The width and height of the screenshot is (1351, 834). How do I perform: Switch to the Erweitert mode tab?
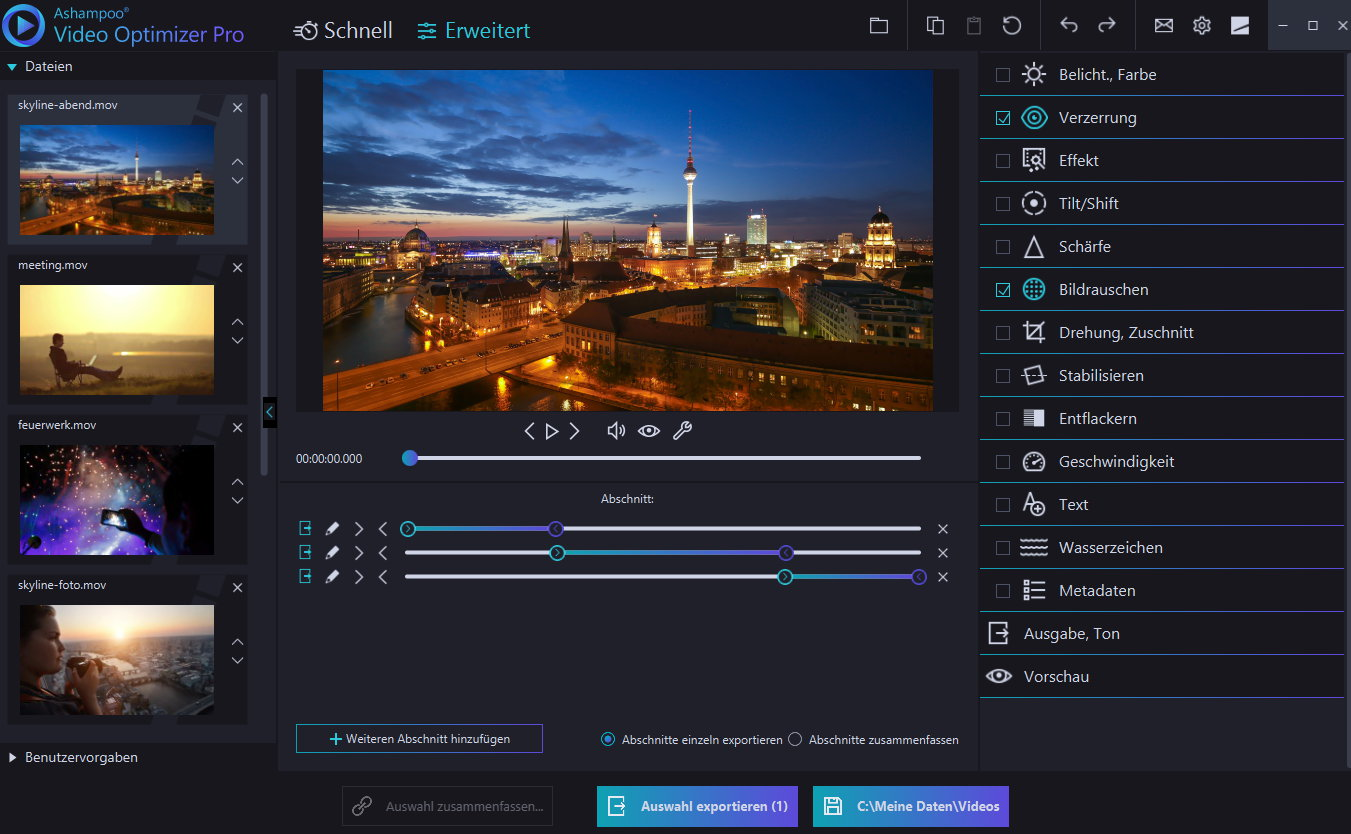[x=473, y=30]
